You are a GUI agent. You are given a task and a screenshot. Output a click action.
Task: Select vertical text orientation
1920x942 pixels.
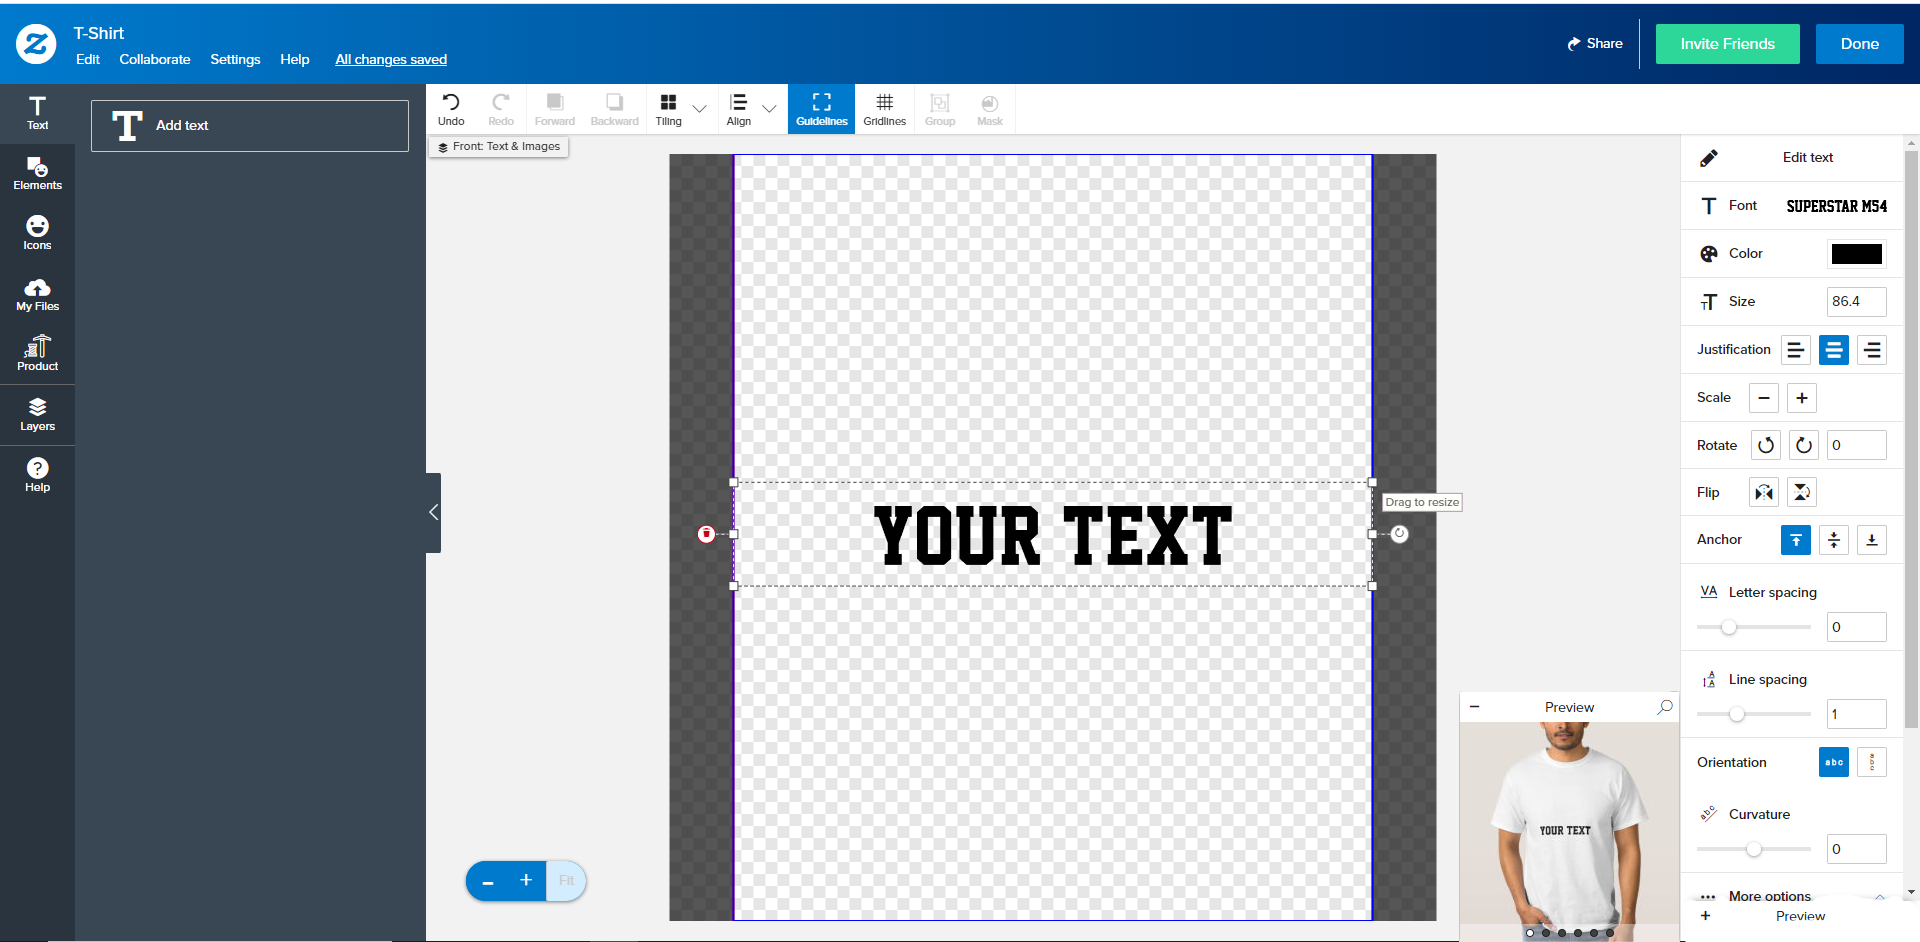pyautogui.click(x=1872, y=762)
